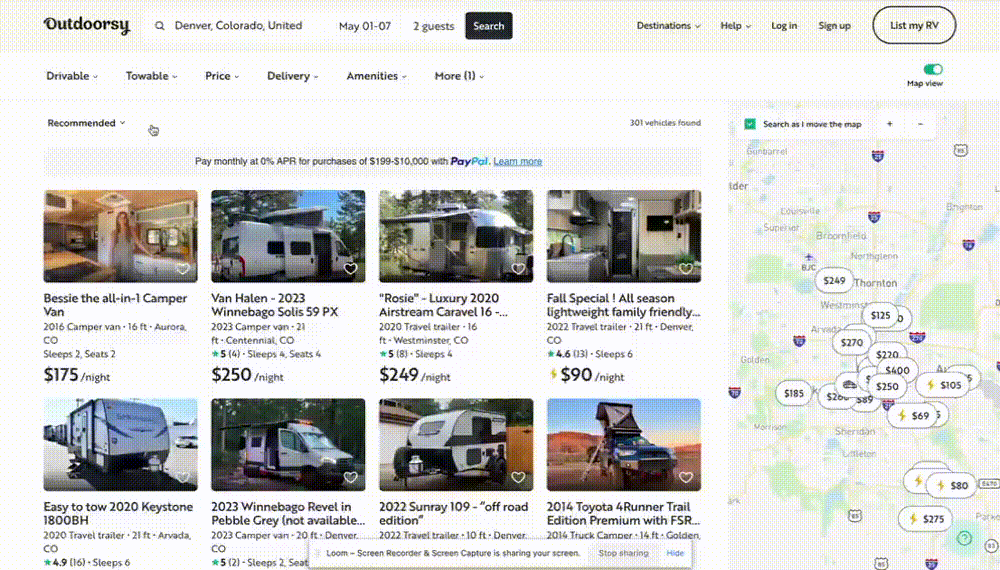Uncheck Search as I move the map

coord(750,124)
